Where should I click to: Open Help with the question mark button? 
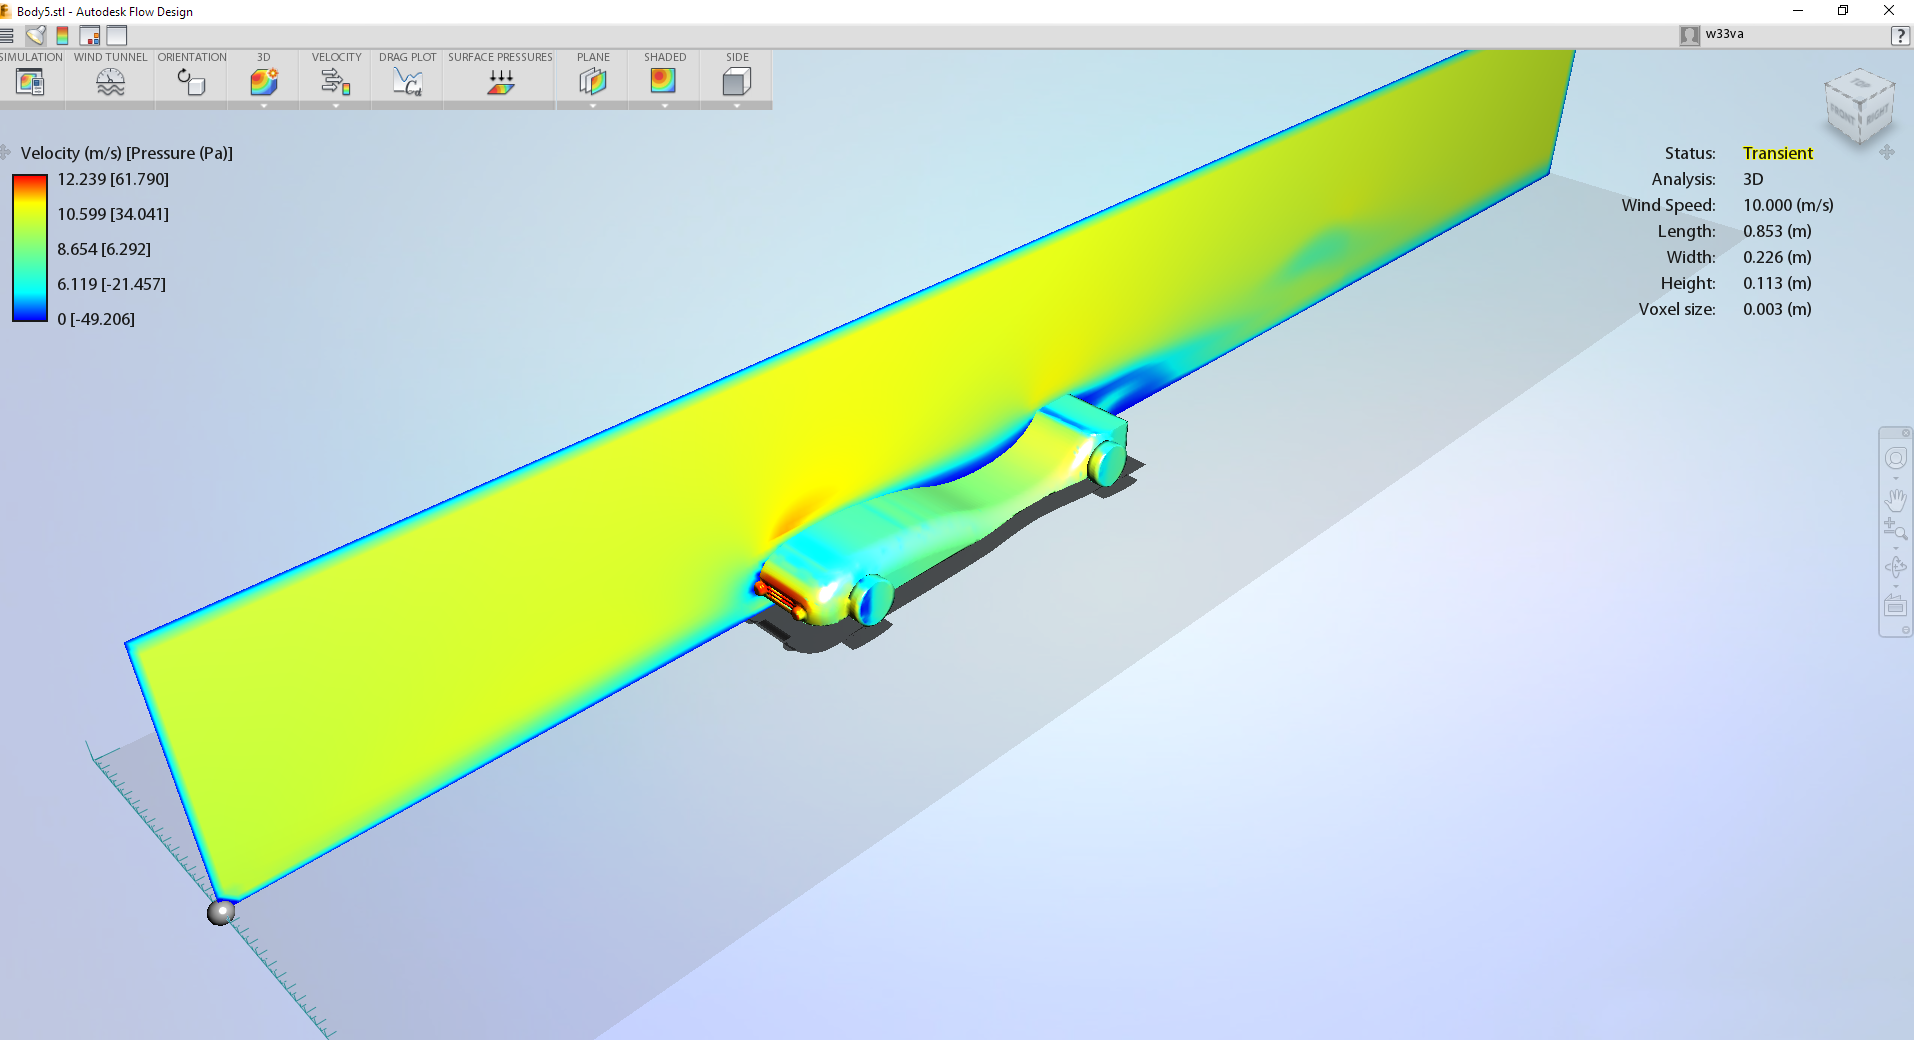1900,36
